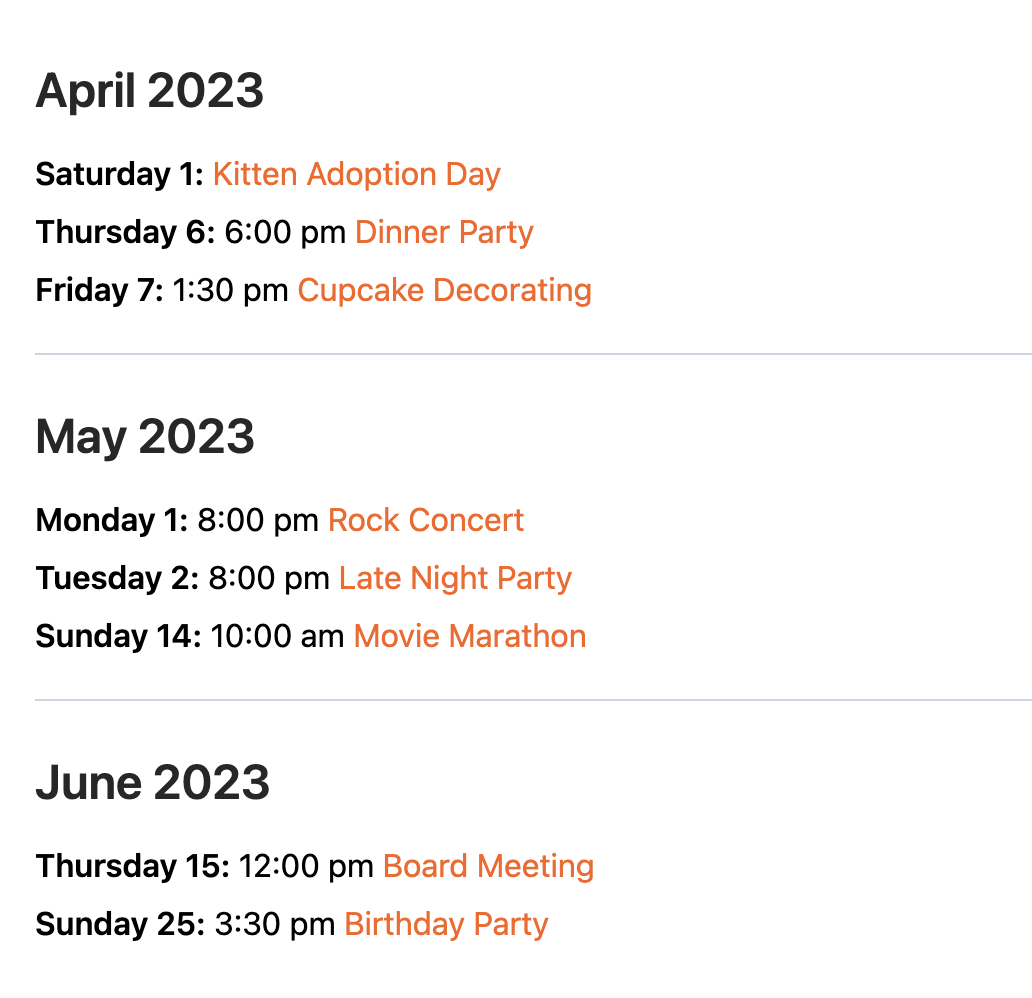
Task: Open the Birthday Party event
Action: [446, 925]
